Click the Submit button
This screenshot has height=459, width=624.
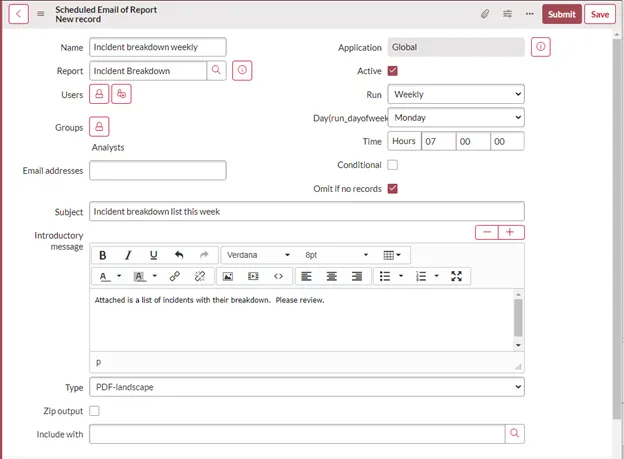point(561,14)
